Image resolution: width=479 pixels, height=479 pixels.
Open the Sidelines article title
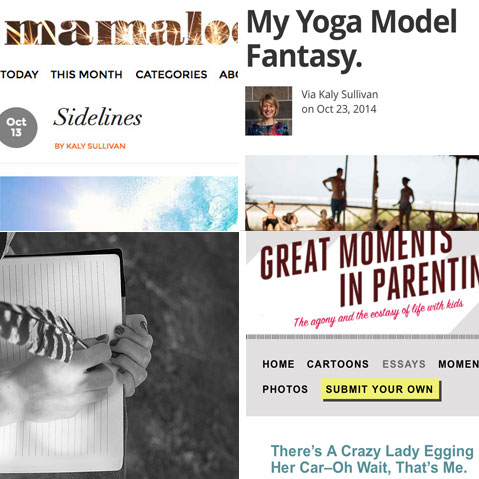98,117
